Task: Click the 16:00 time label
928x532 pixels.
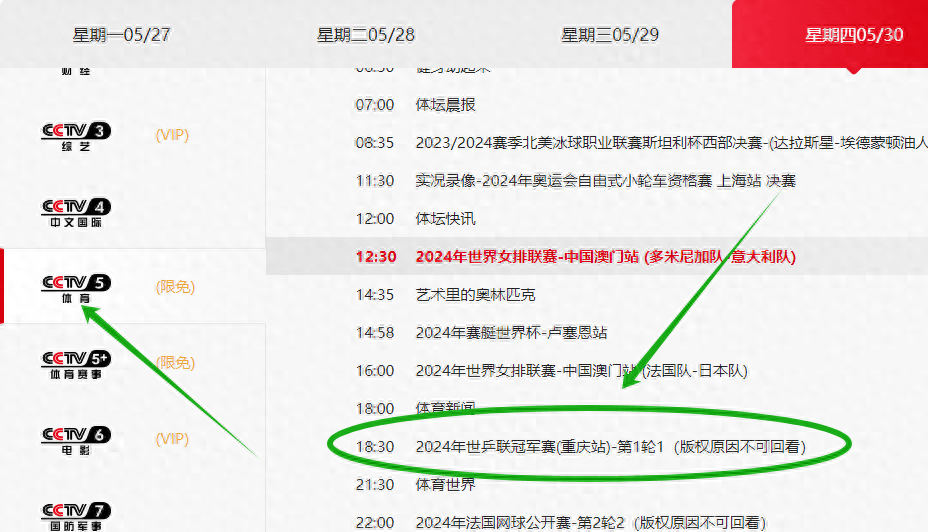Action: [375, 370]
